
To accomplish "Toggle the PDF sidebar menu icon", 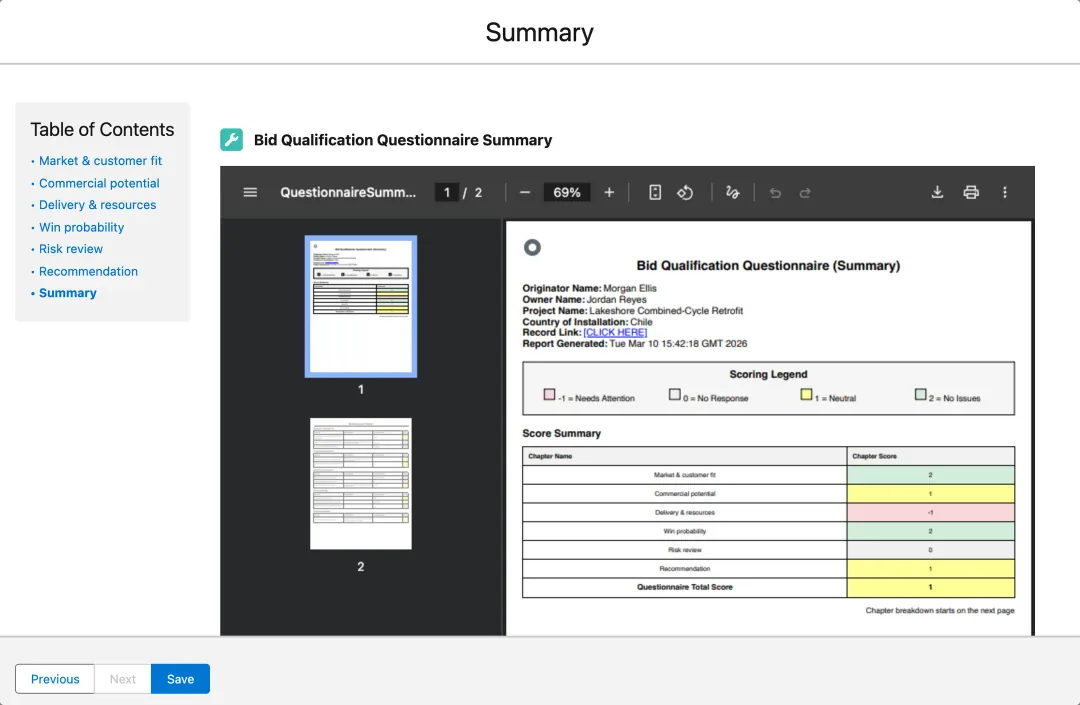I will 250,192.
